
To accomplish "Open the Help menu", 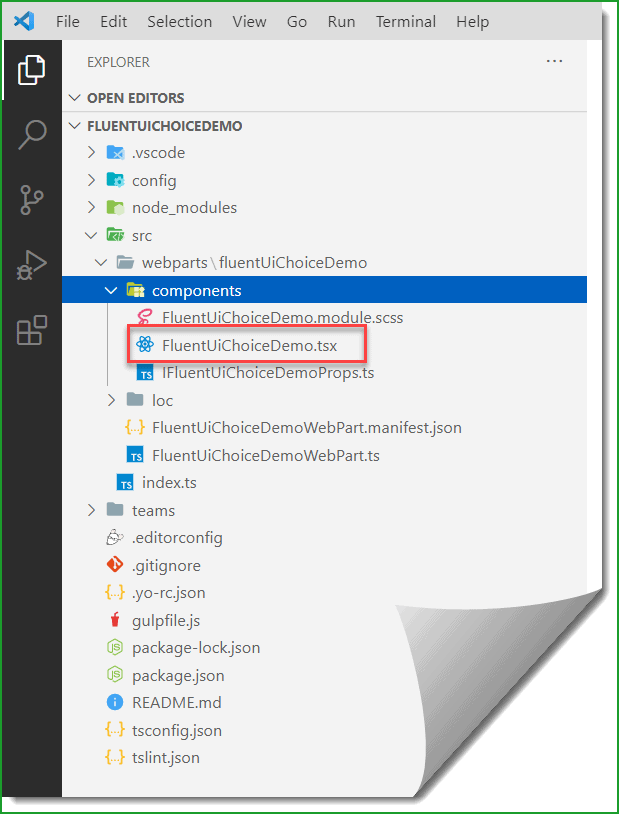I will [x=473, y=22].
